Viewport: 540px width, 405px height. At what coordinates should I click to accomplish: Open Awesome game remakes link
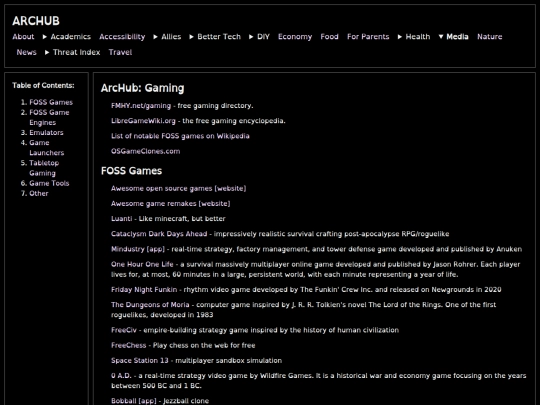(170, 204)
